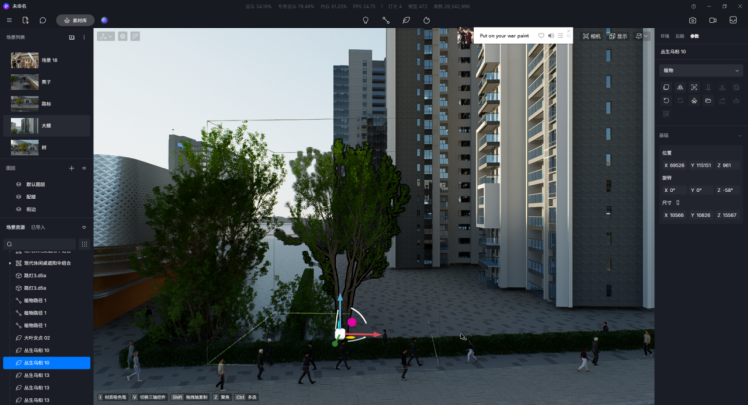Screen dimensions: 748x406
Task: Click the 相机 camera button in viewport
Action: (592, 36)
